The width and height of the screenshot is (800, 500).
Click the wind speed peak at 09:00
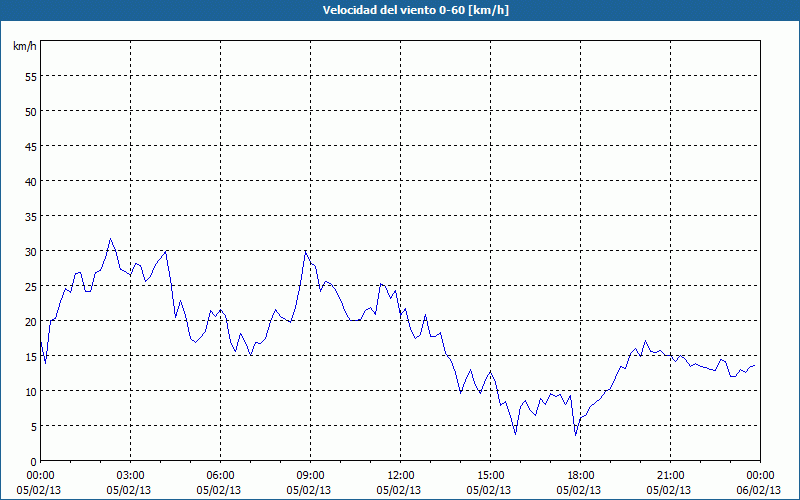(x=306, y=251)
